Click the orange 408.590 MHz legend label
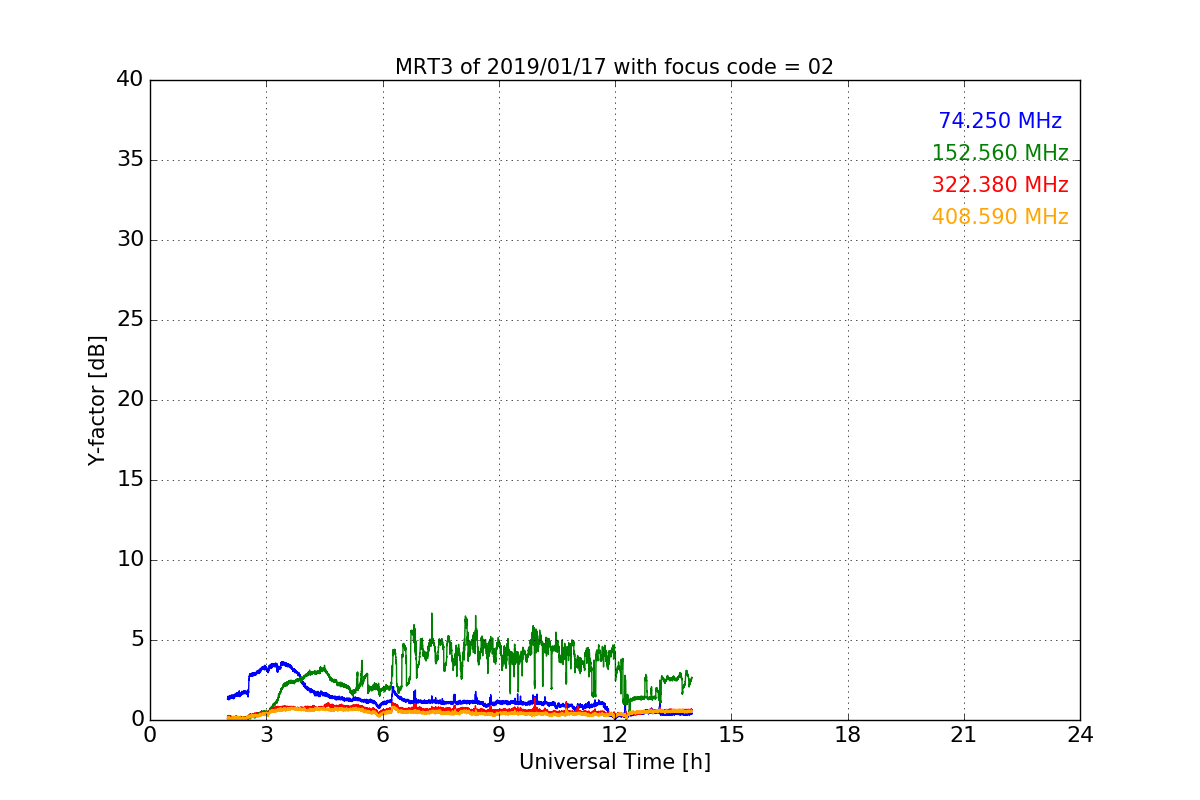 point(1000,217)
